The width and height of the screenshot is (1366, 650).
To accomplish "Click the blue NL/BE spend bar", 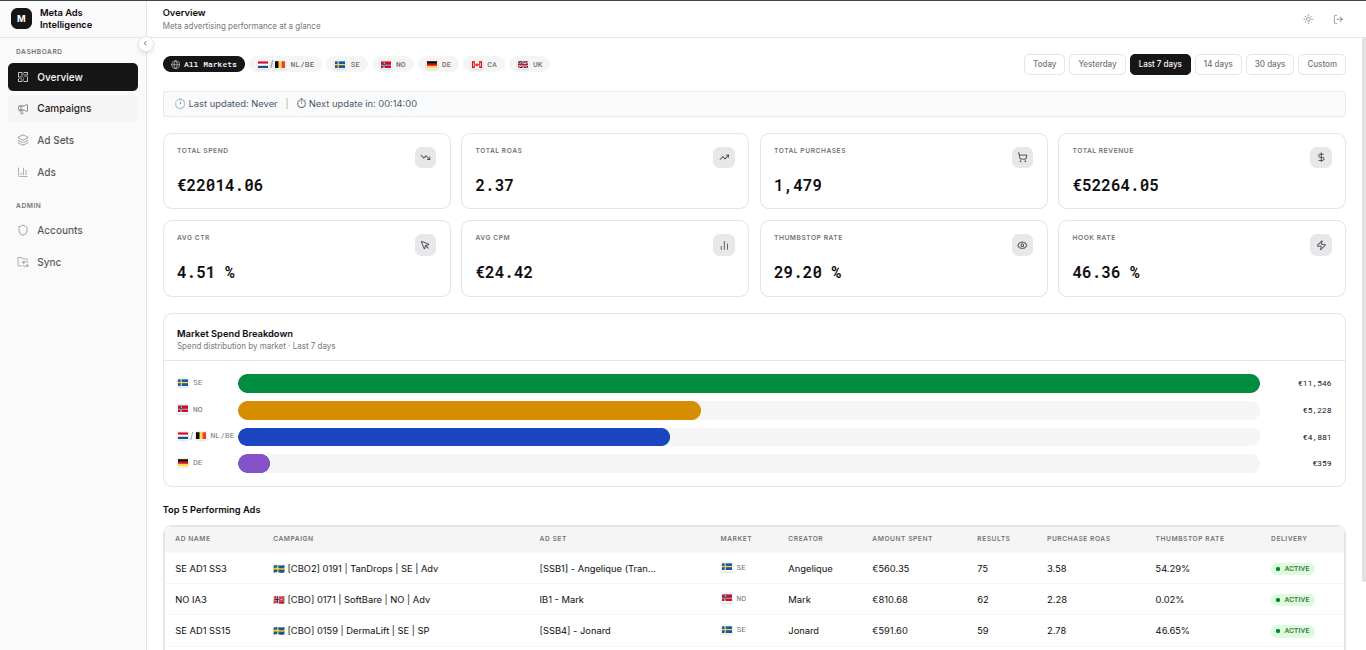I will tap(454, 437).
